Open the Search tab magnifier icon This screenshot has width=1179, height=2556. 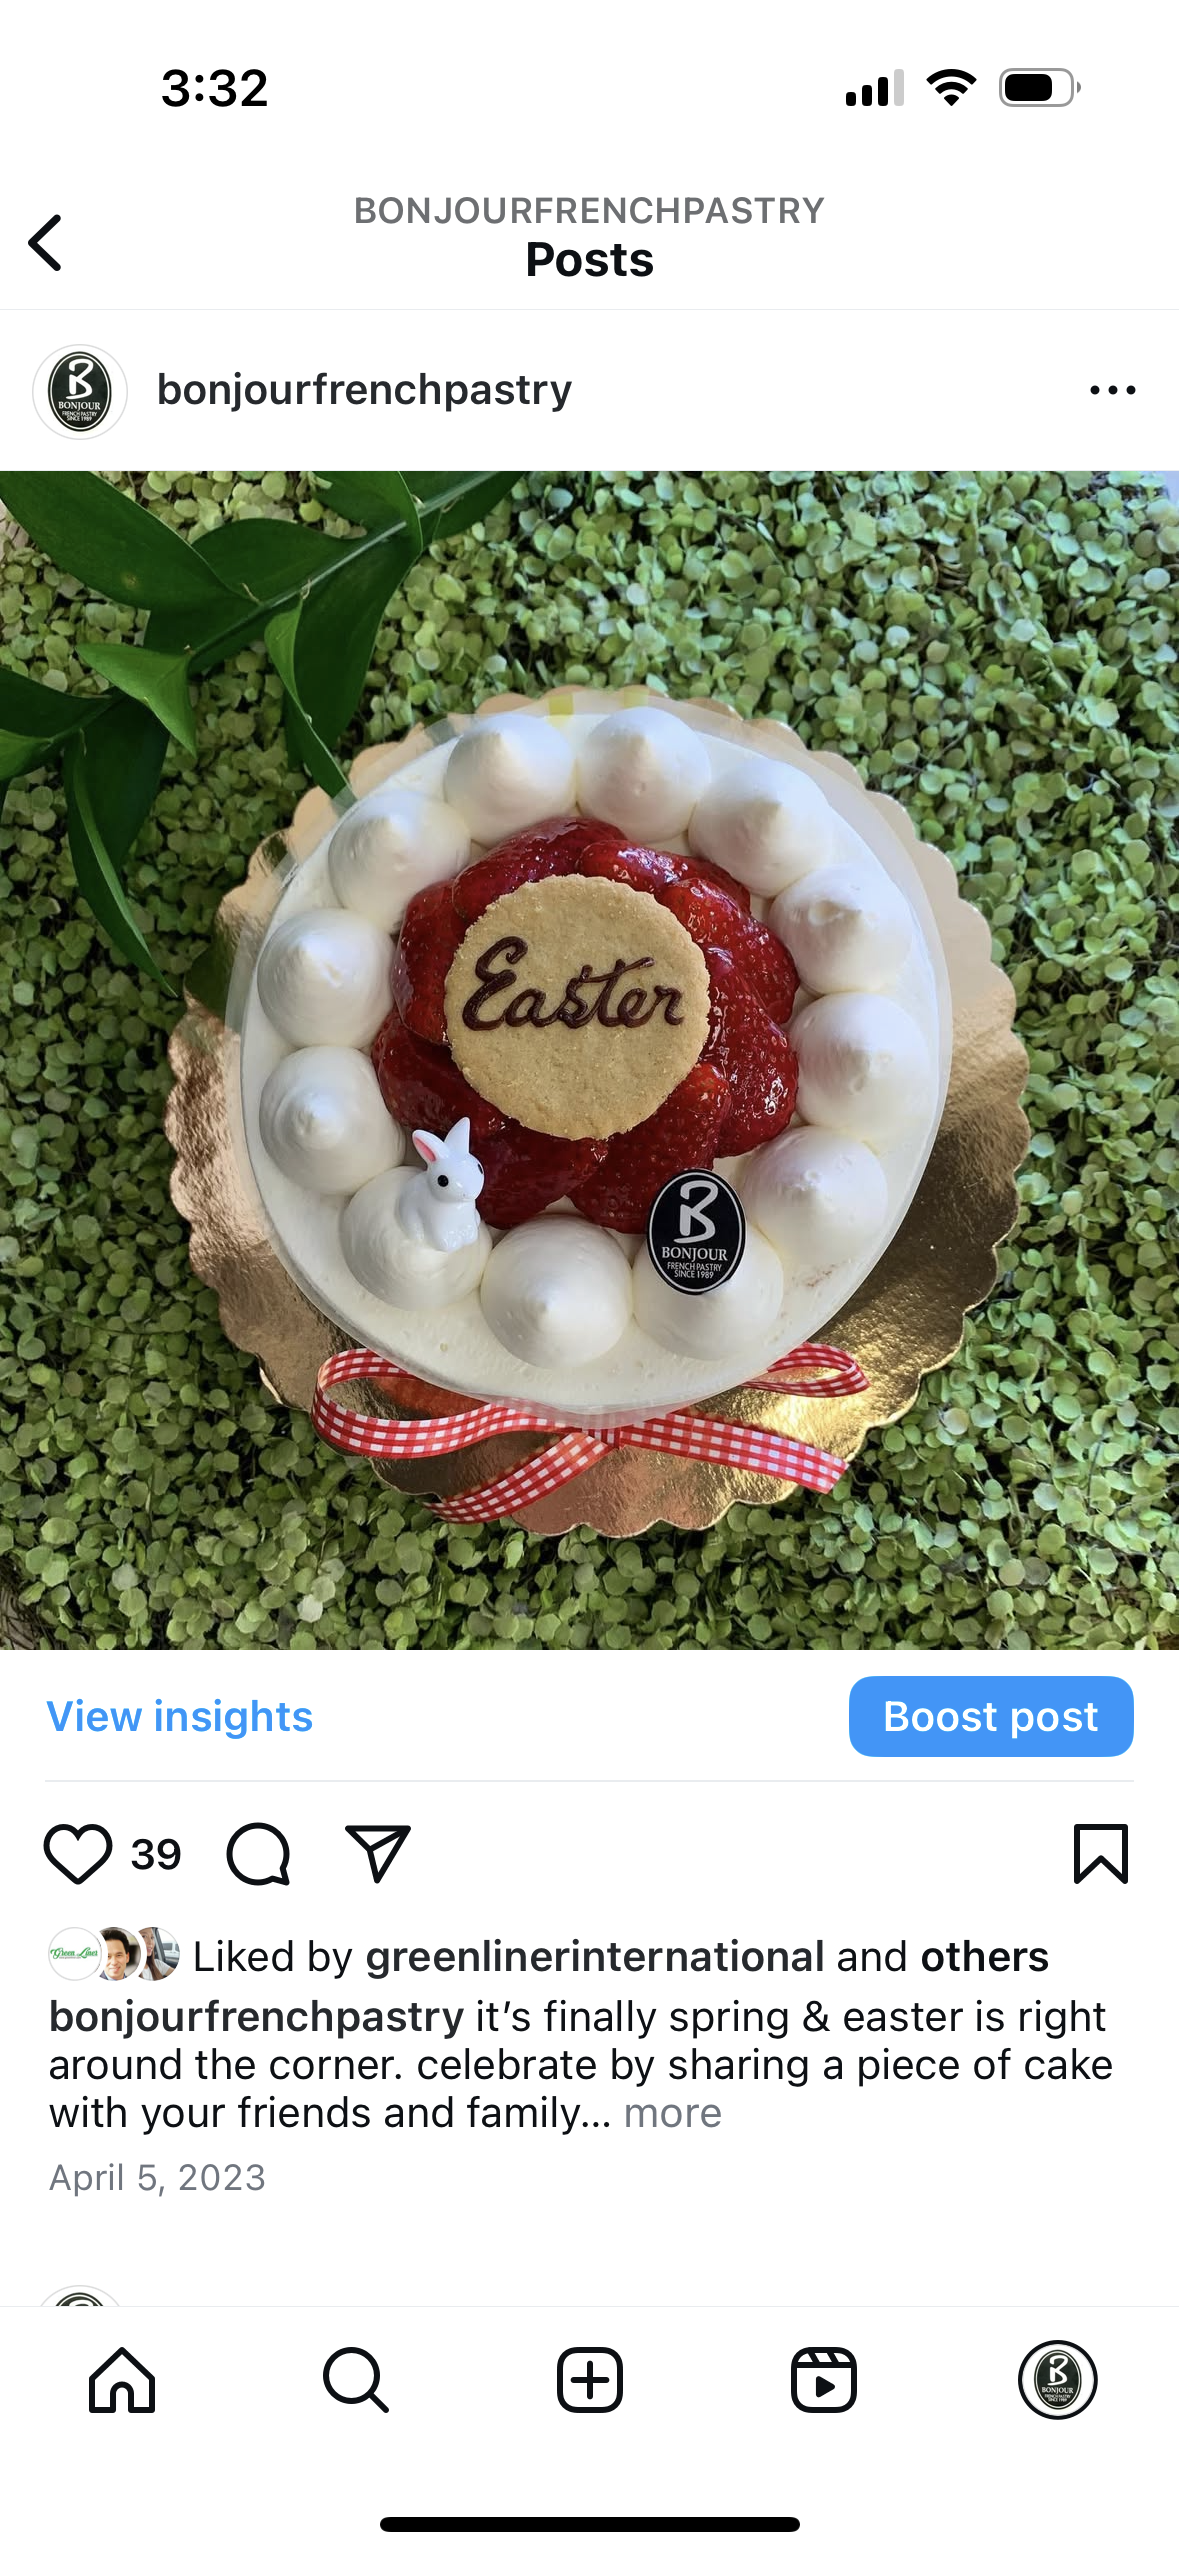point(356,2380)
